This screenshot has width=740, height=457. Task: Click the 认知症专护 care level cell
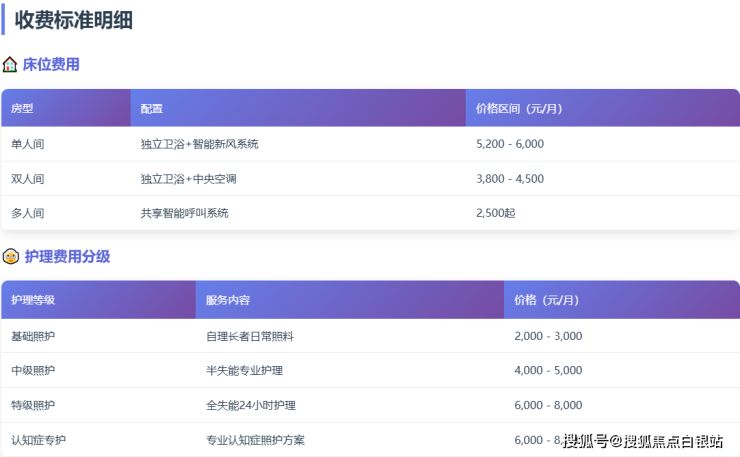tap(38, 440)
